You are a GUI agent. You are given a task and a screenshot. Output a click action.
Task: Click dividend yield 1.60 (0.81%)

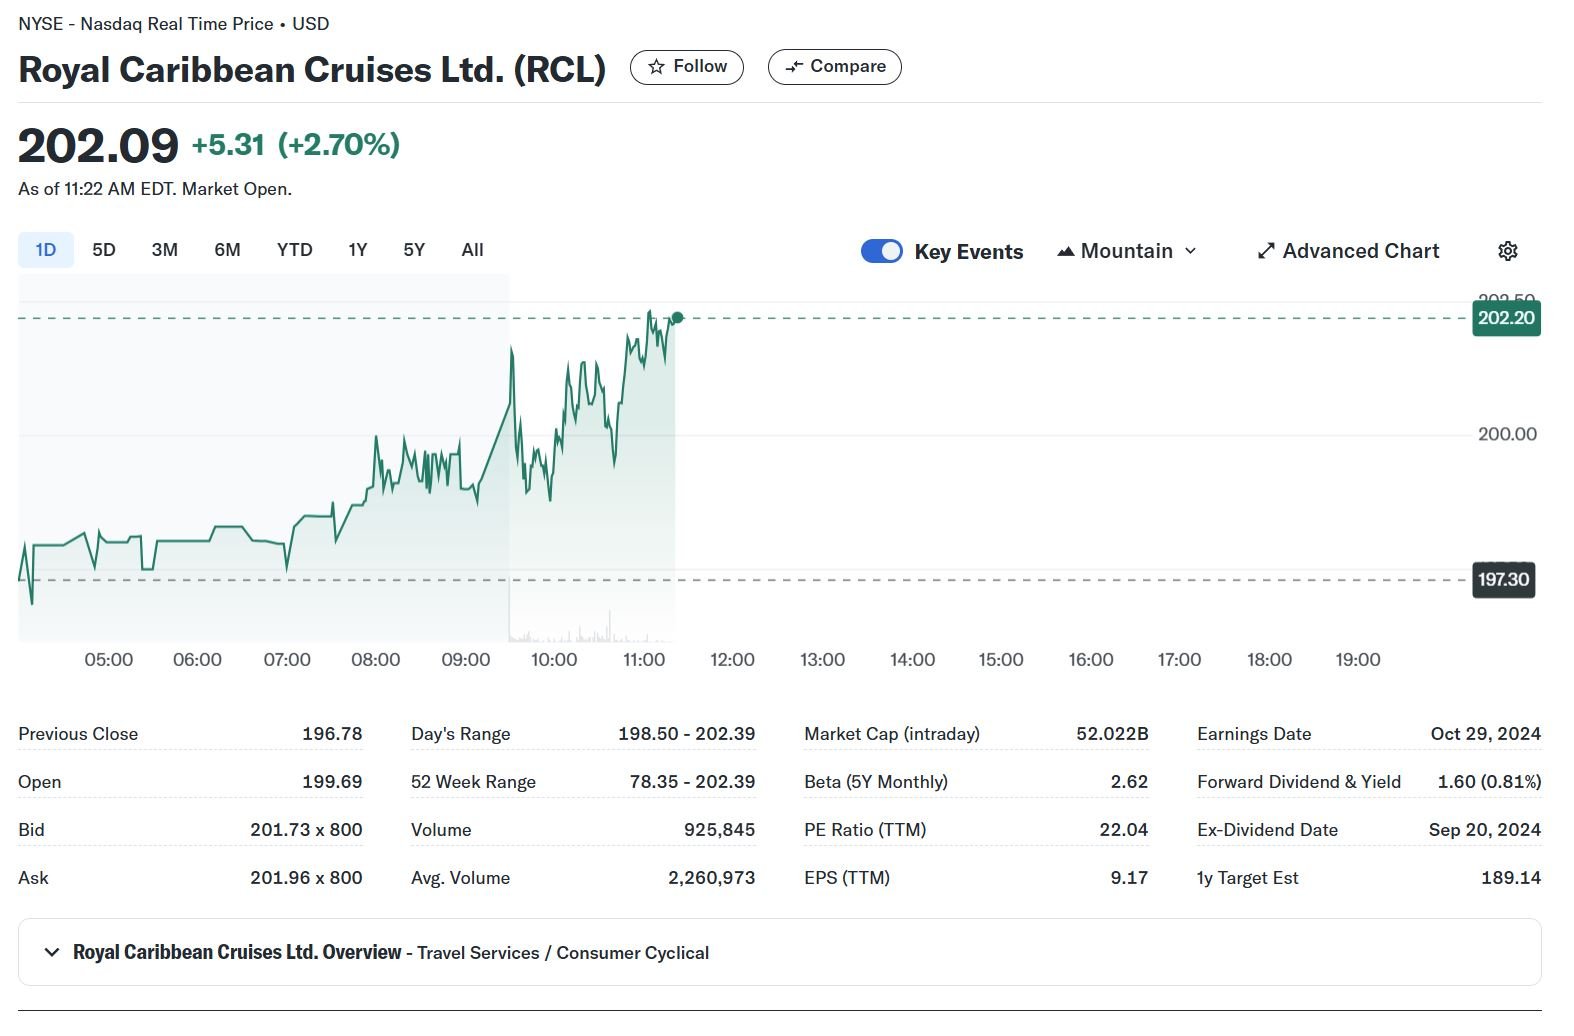(1489, 782)
